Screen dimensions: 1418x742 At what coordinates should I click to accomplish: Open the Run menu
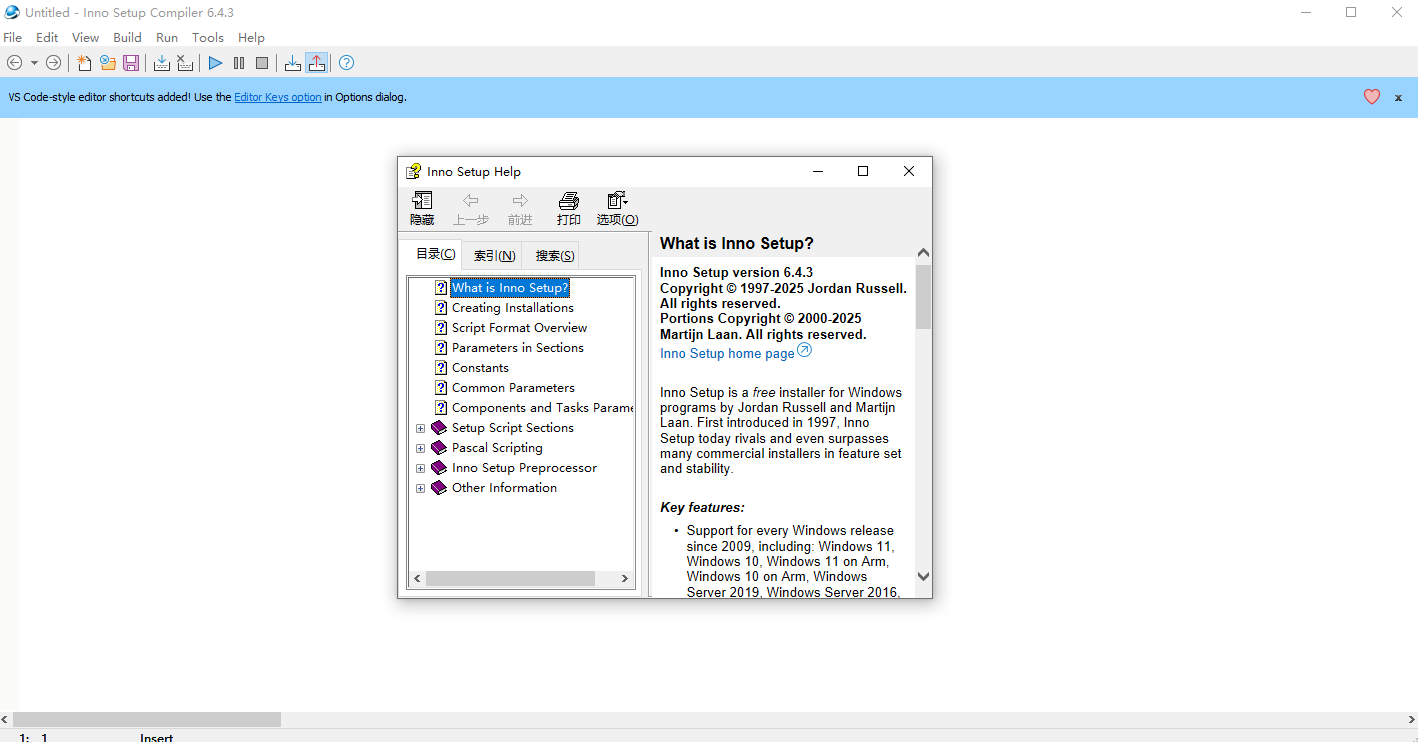(167, 37)
